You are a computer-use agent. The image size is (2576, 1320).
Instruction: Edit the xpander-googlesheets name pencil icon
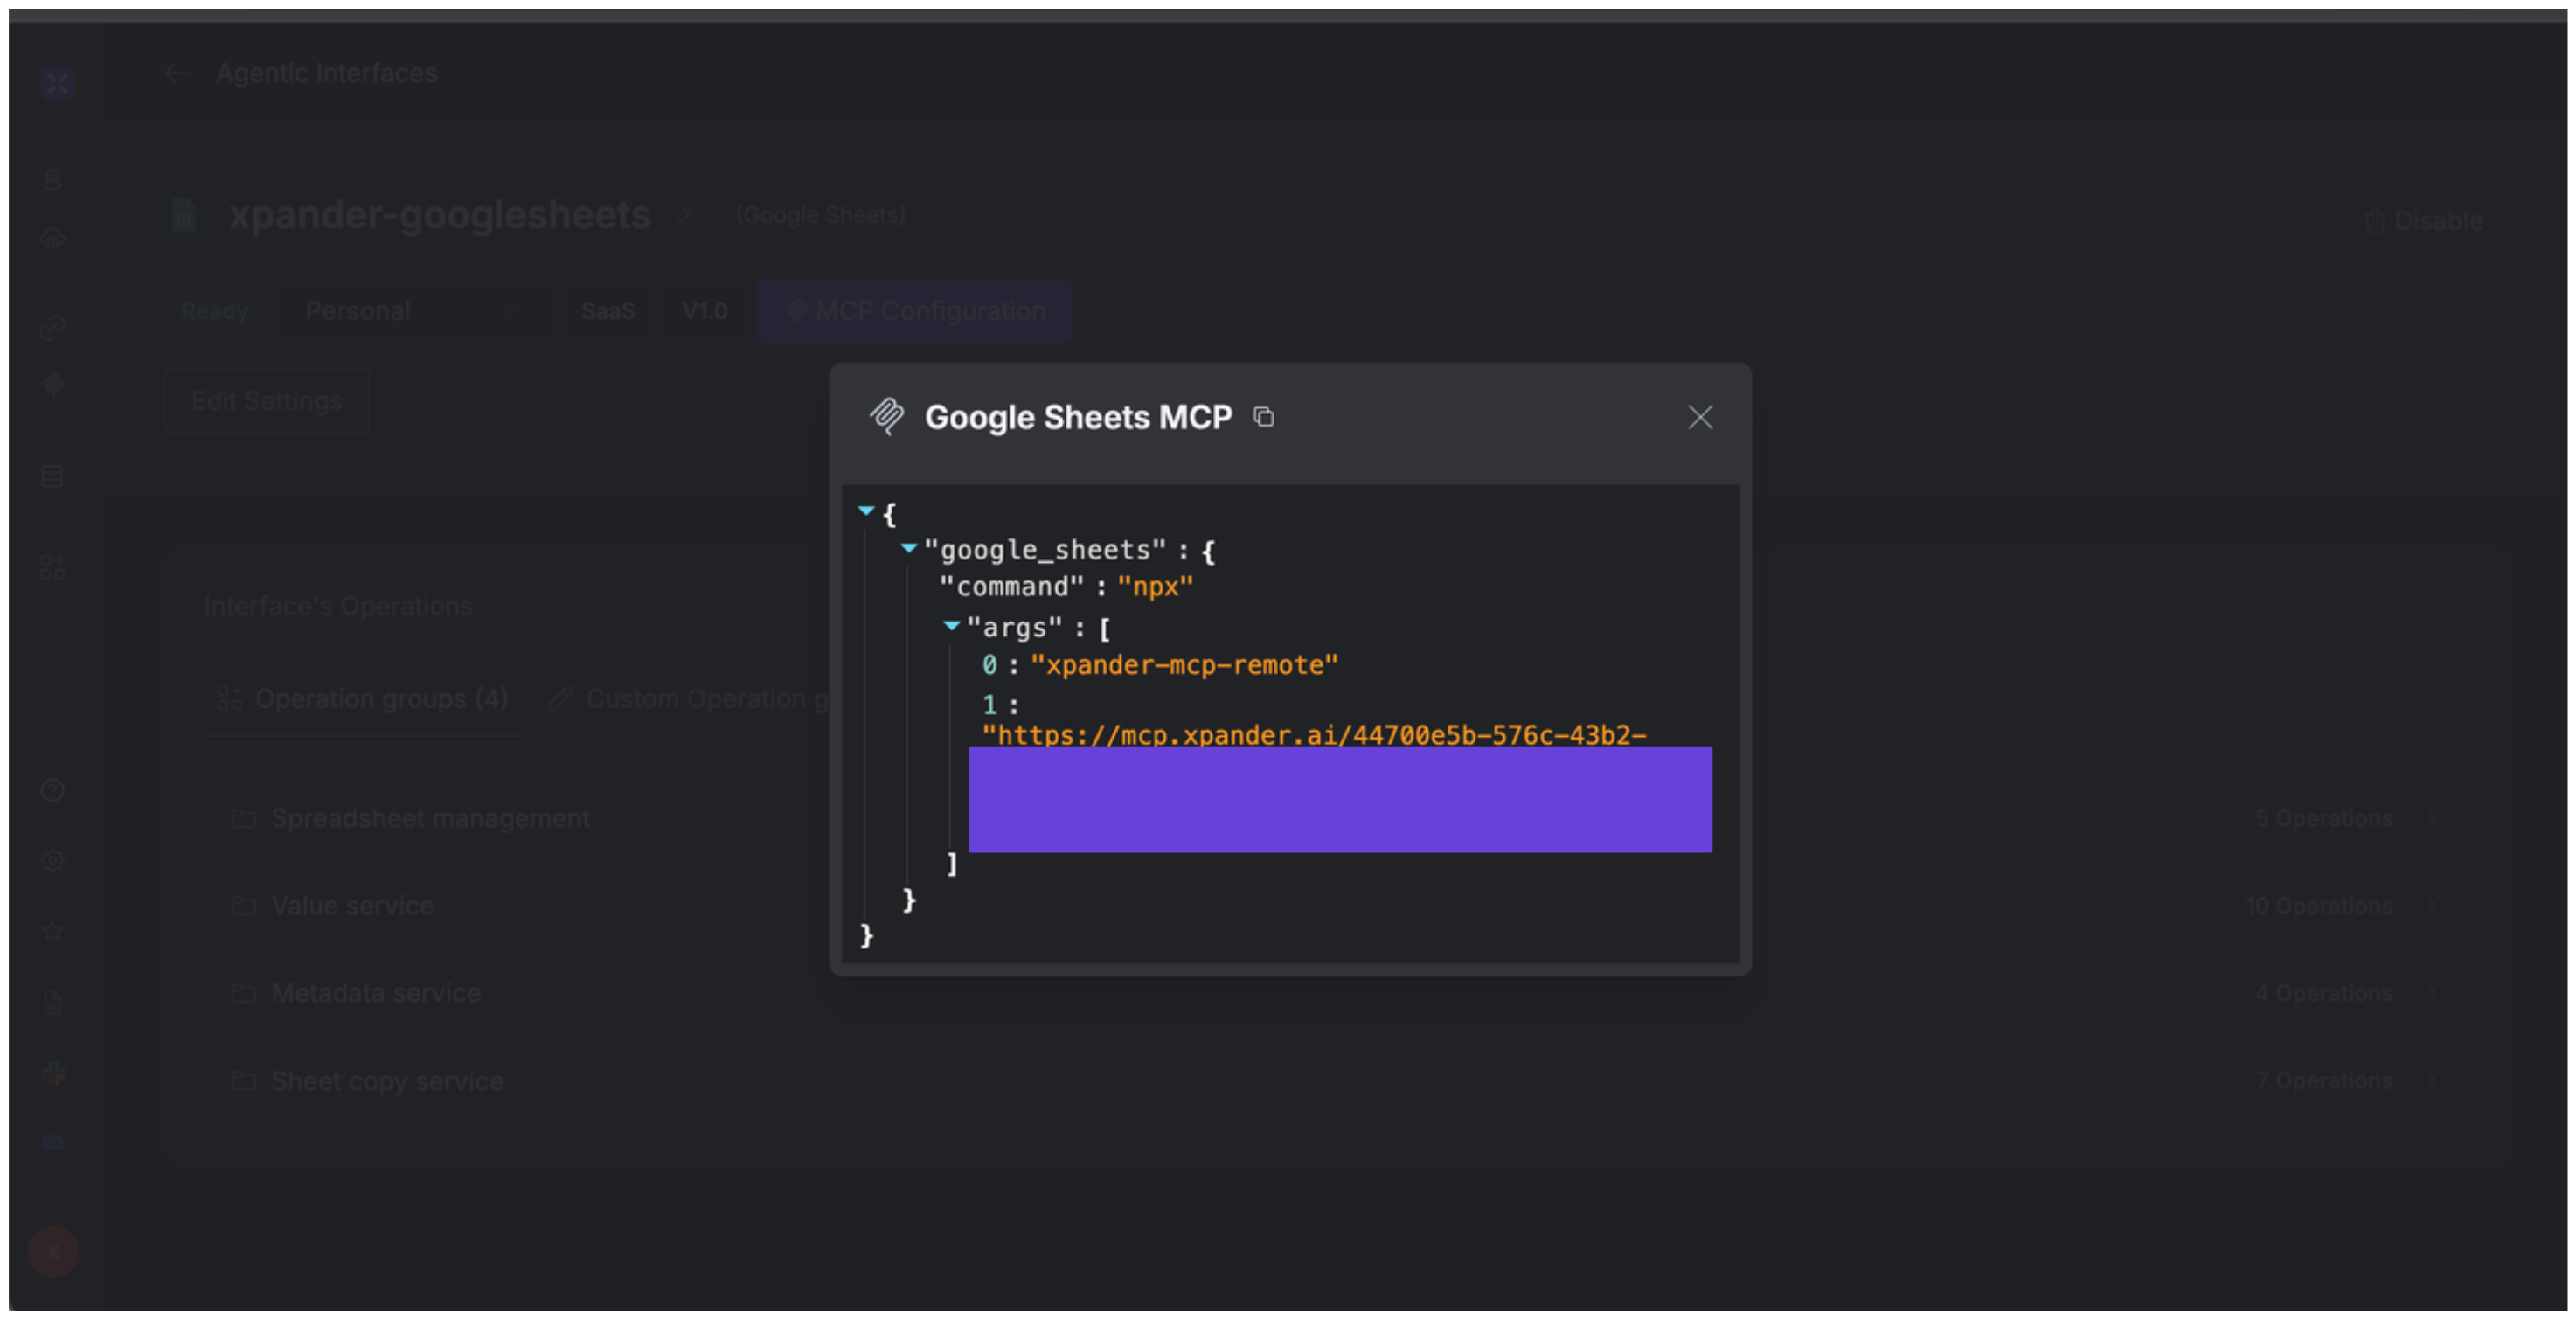(x=684, y=215)
